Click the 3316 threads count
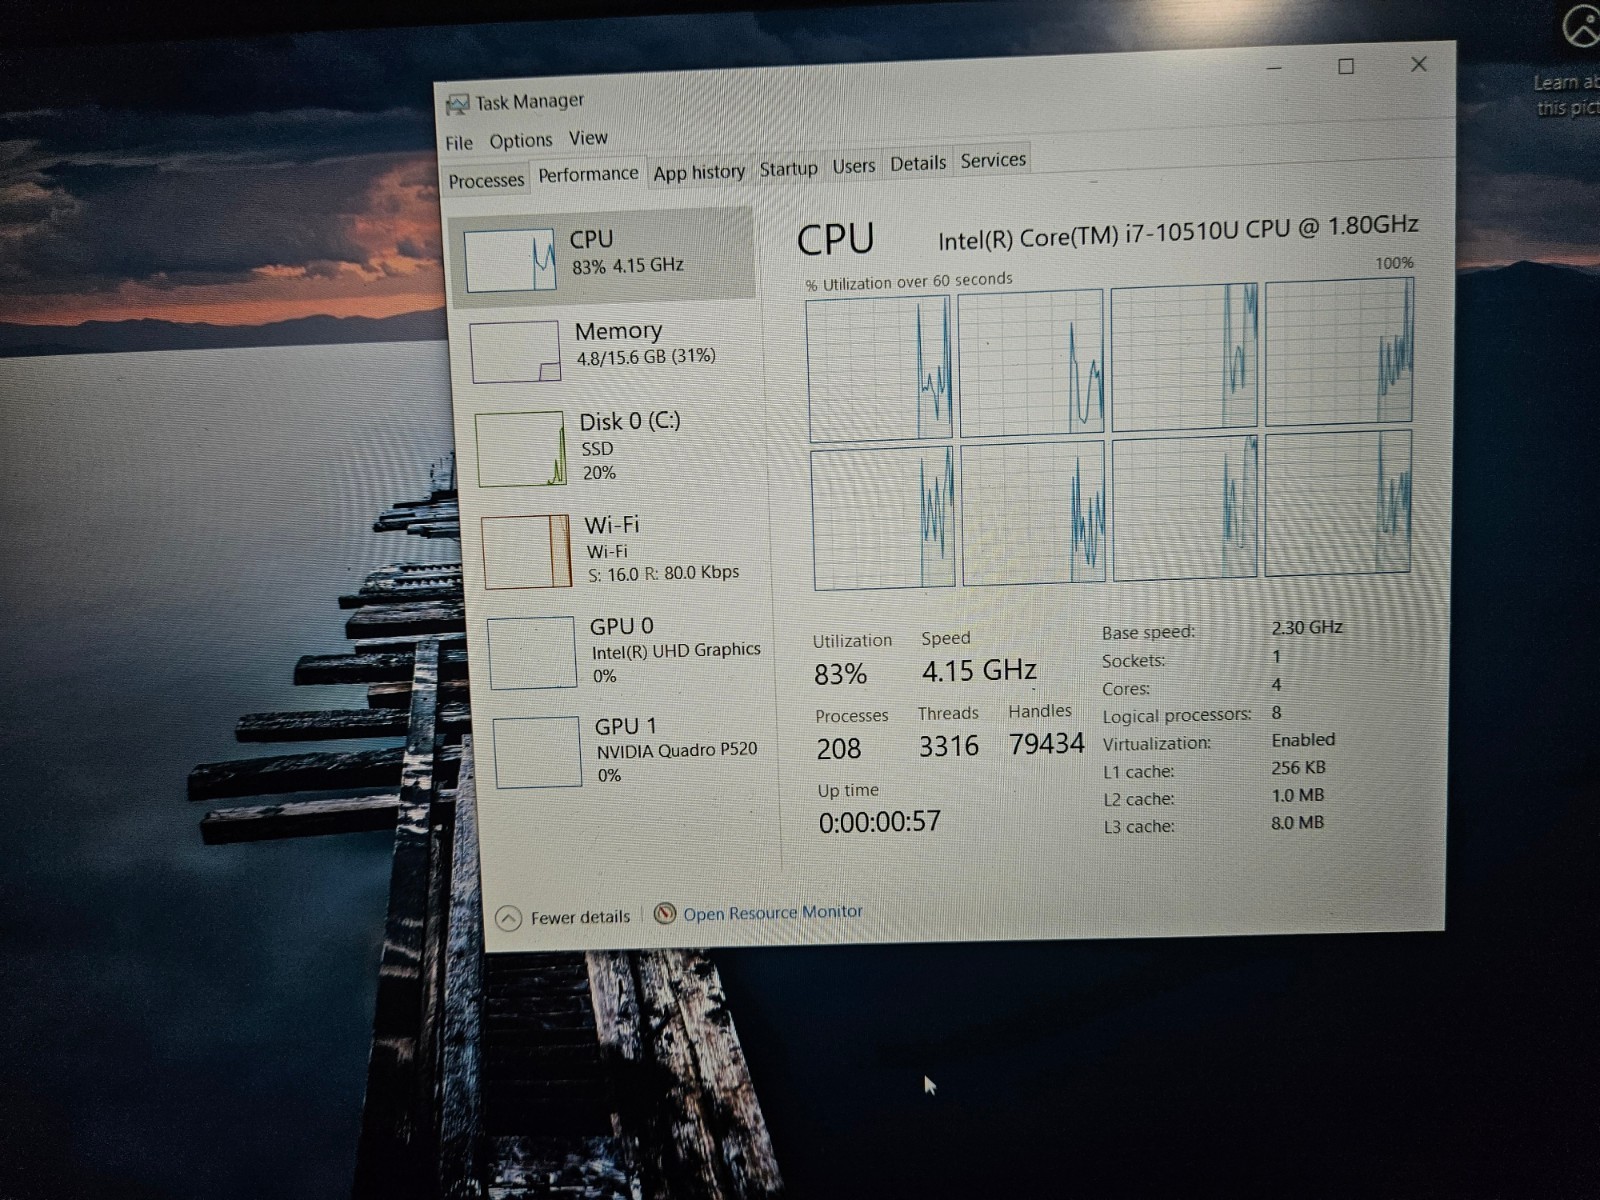 (x=949, y=746)
